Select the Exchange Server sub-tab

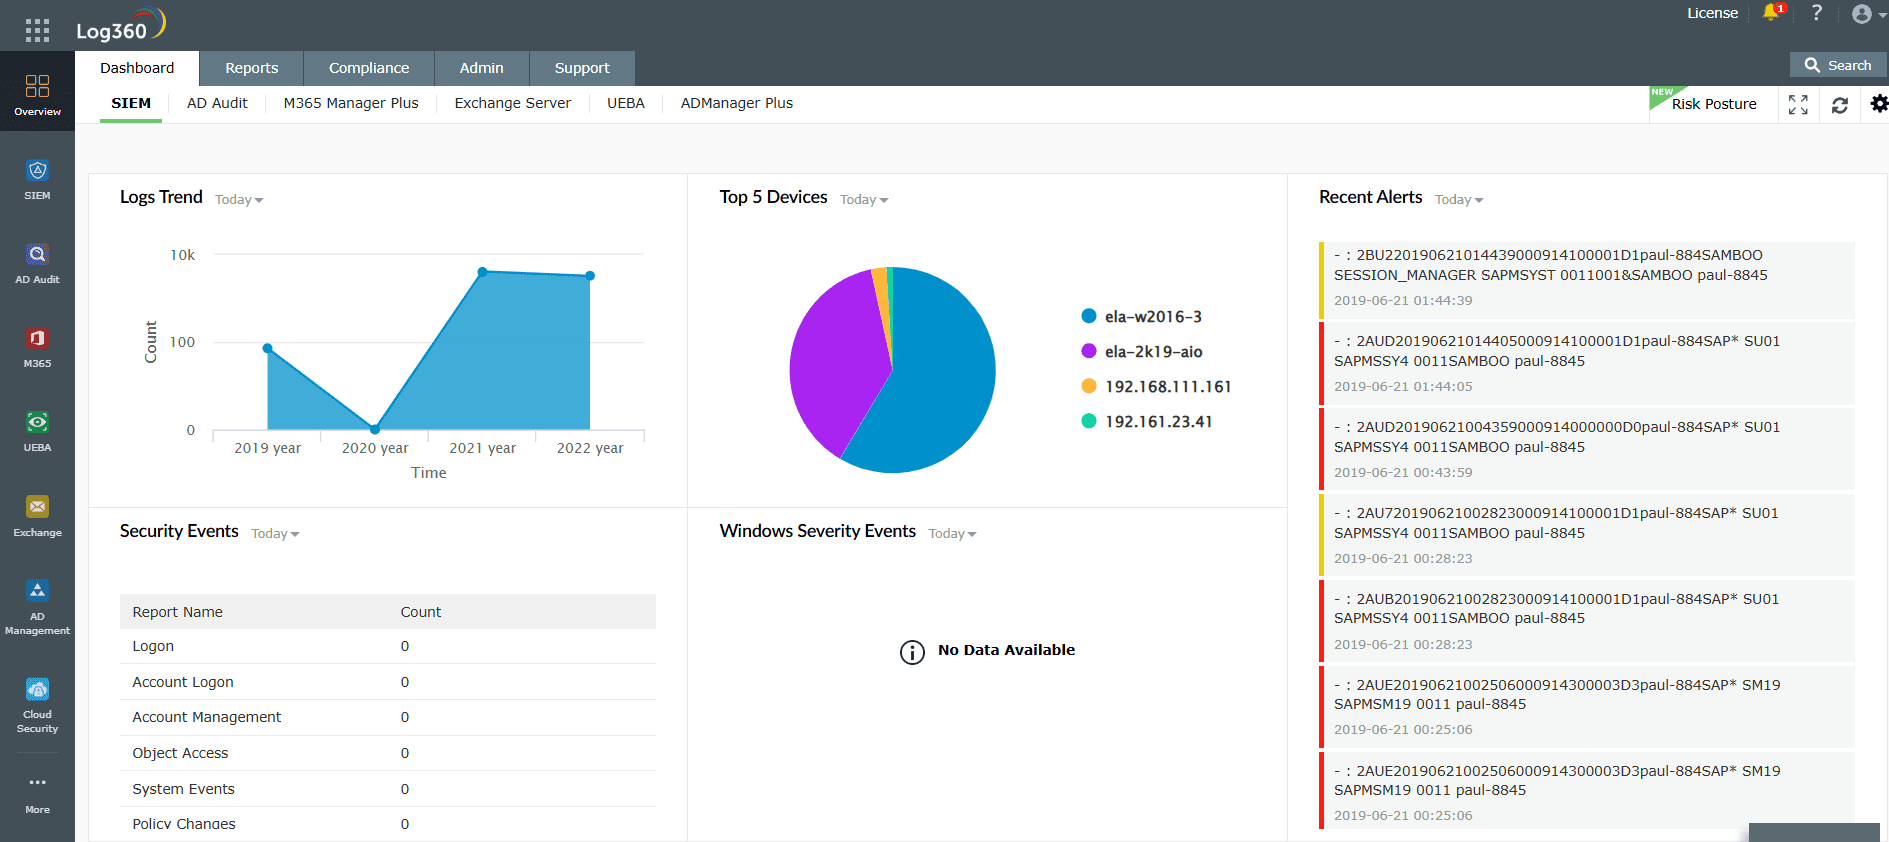tap(513, 103)
